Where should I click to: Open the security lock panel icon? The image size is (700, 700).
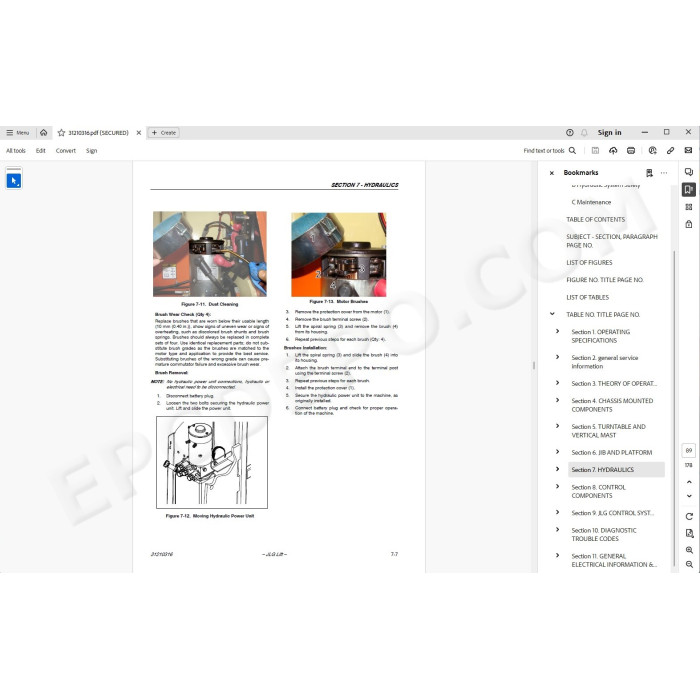689,224
